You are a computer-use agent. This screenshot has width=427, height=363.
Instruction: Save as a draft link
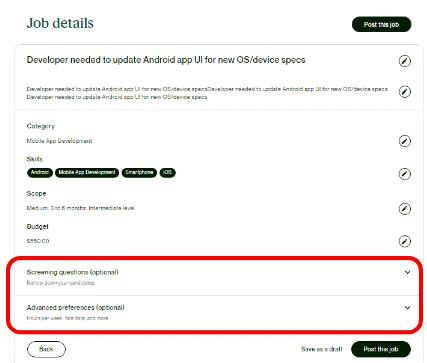pos(322,349)
